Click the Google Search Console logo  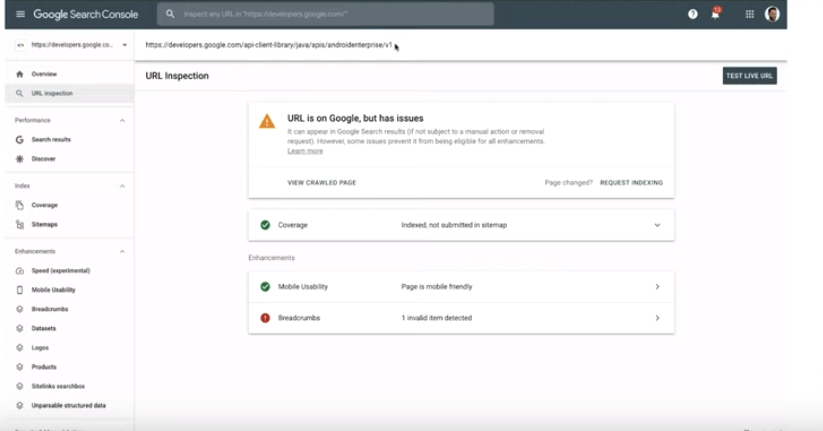click(86, 14)
